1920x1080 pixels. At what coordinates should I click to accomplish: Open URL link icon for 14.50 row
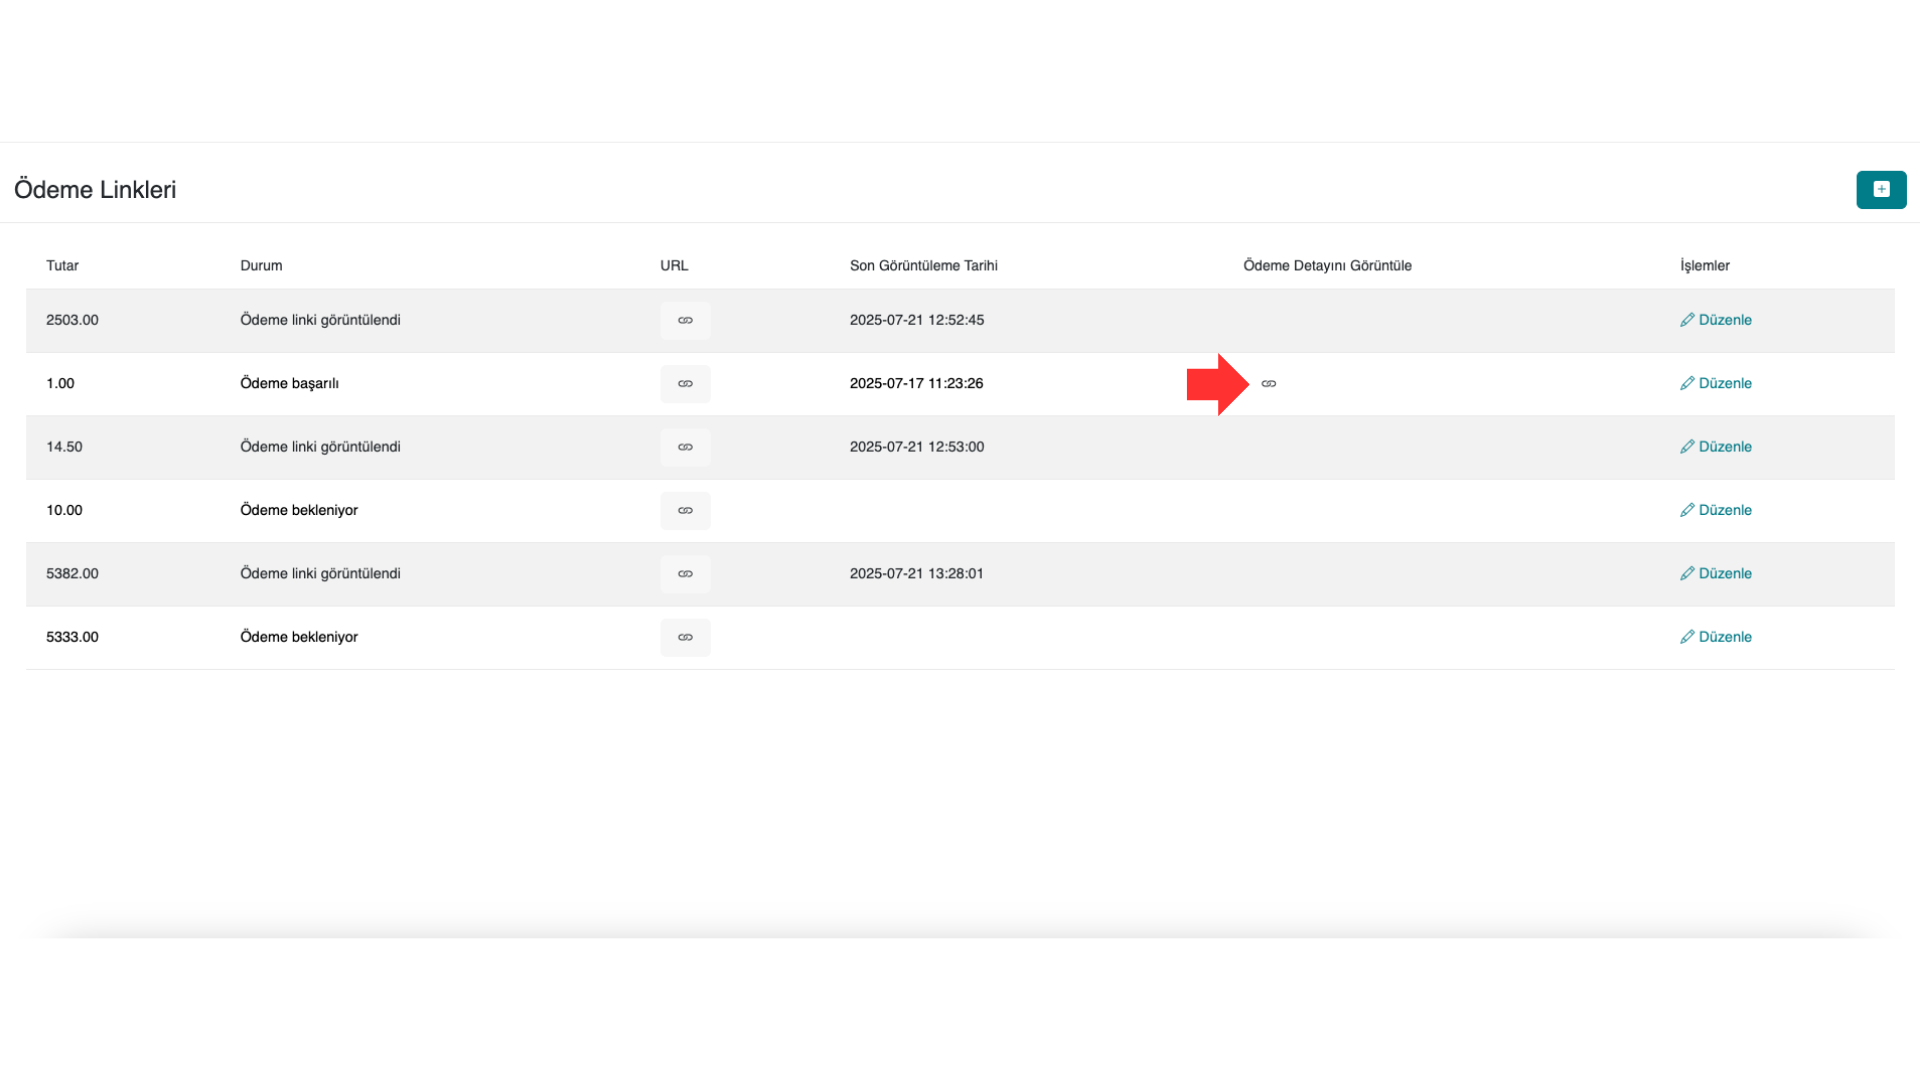point(685,447)
